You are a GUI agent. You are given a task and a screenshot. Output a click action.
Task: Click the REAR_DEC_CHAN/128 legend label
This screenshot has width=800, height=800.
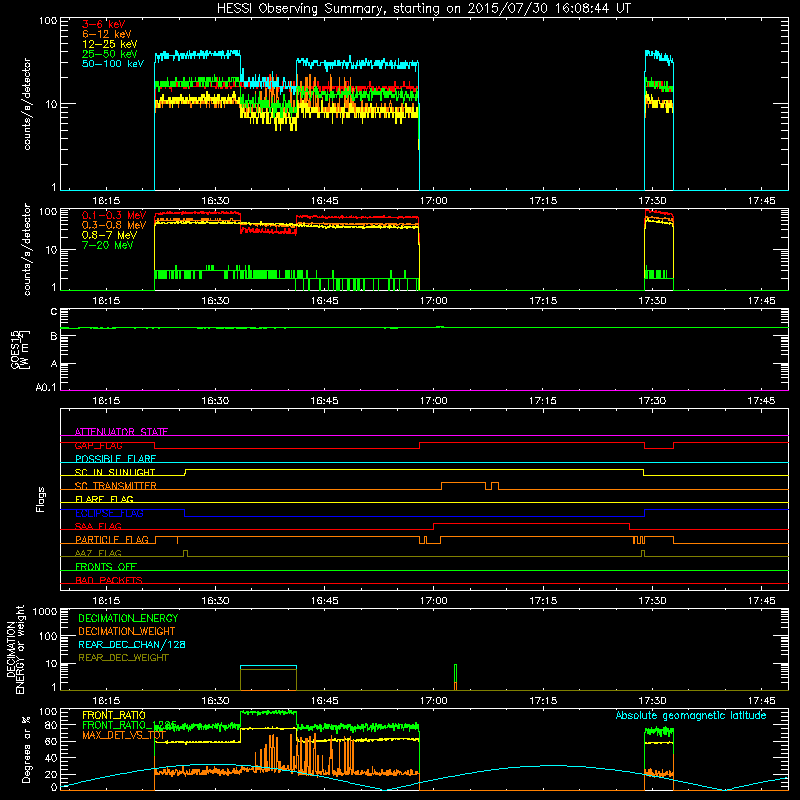click(x=132, y=644)
